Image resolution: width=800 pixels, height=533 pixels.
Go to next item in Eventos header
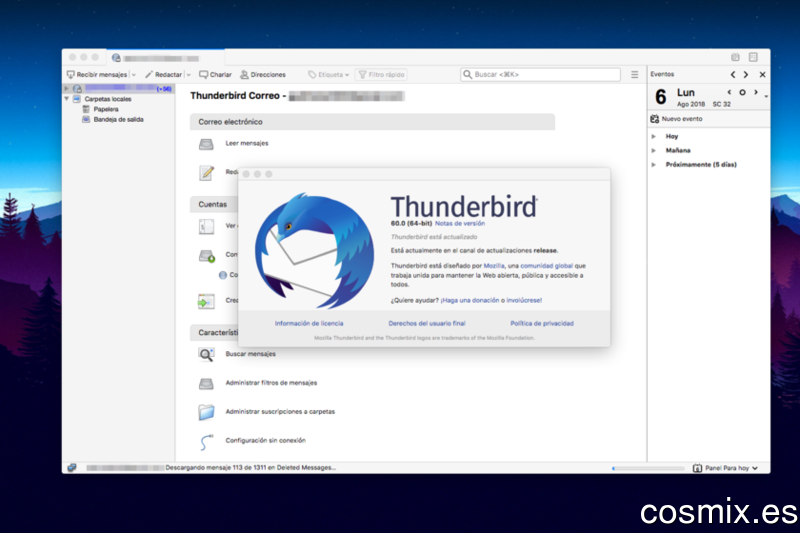pyautogui.click(x=746, y=74)
